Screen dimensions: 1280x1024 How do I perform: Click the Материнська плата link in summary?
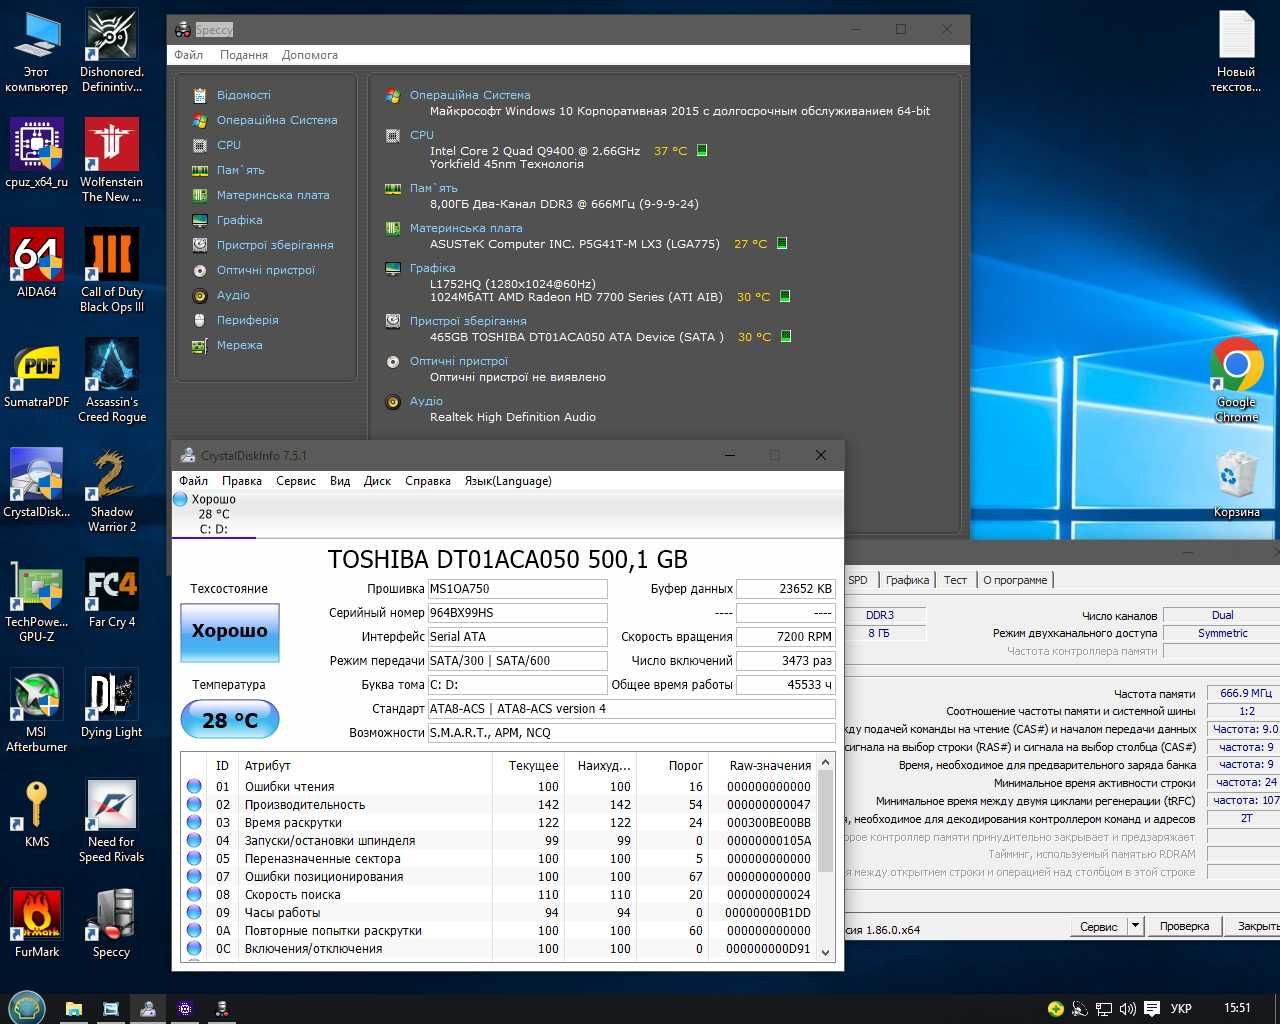[x=466, y=228]
